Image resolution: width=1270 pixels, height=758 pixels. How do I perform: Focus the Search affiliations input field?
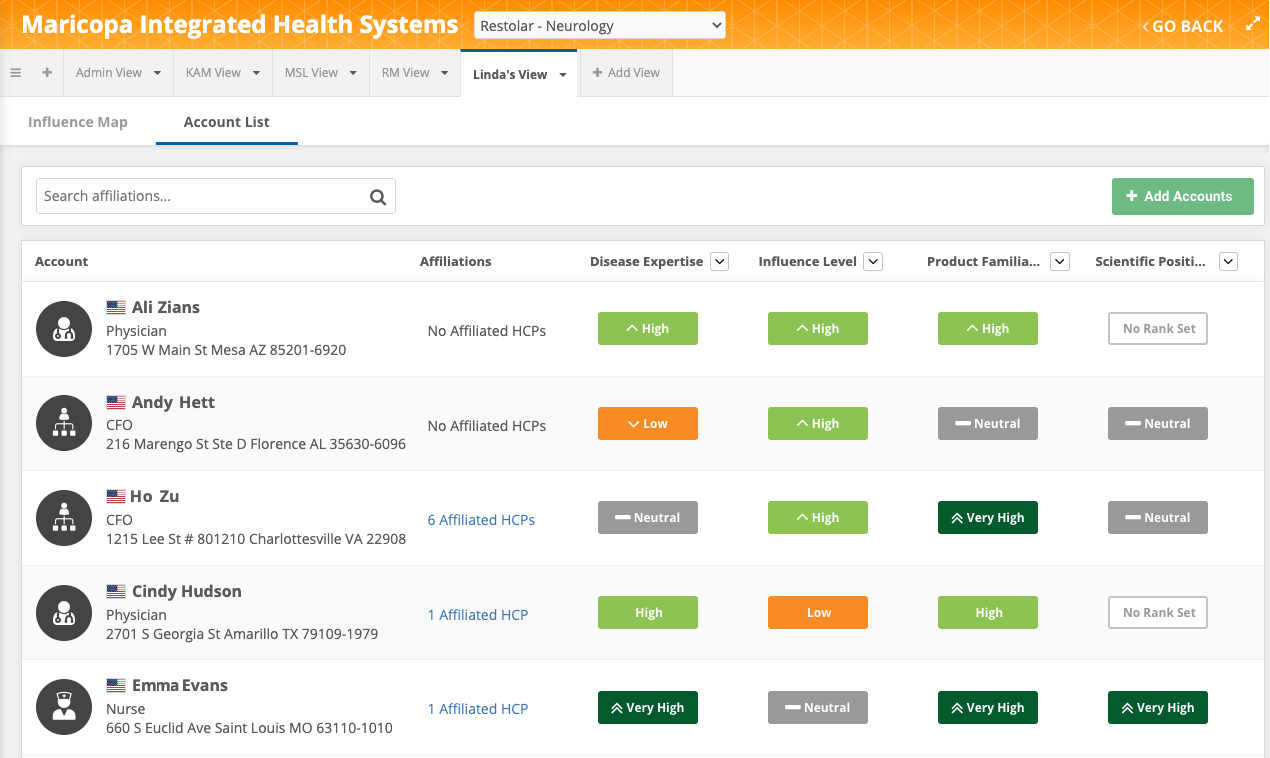200,197
